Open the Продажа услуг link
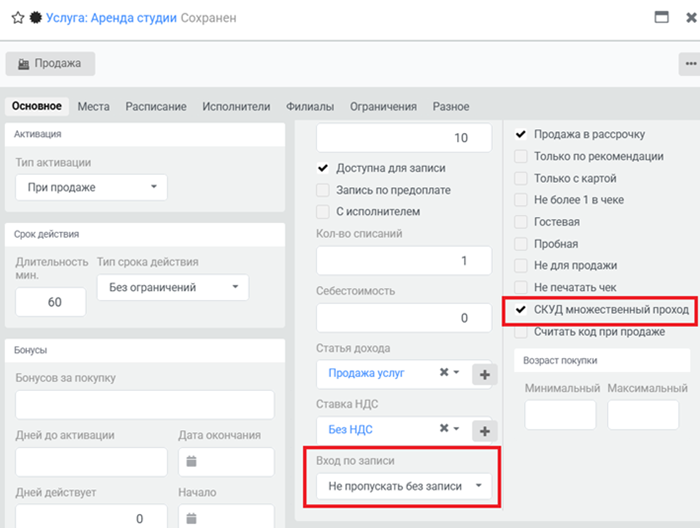 pyautogui.click(x=366, y=373)
